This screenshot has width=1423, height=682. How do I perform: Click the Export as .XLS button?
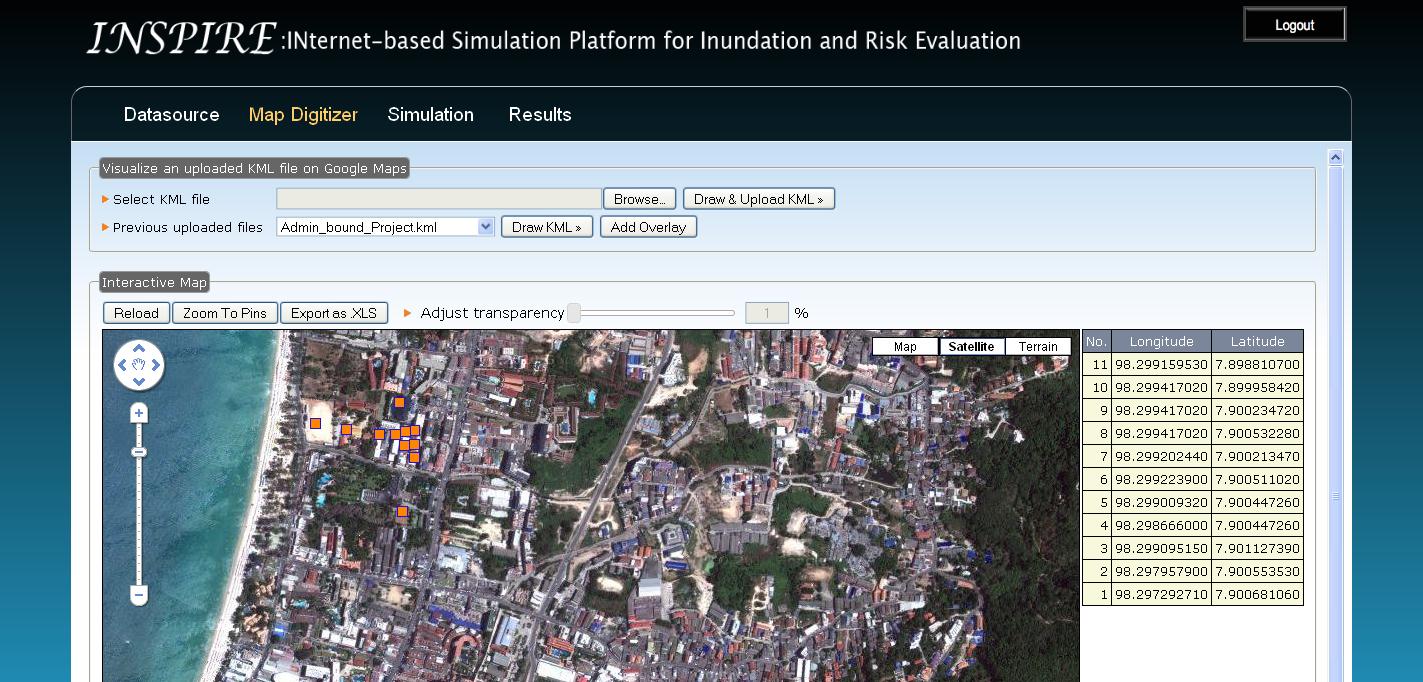(334, 313)
